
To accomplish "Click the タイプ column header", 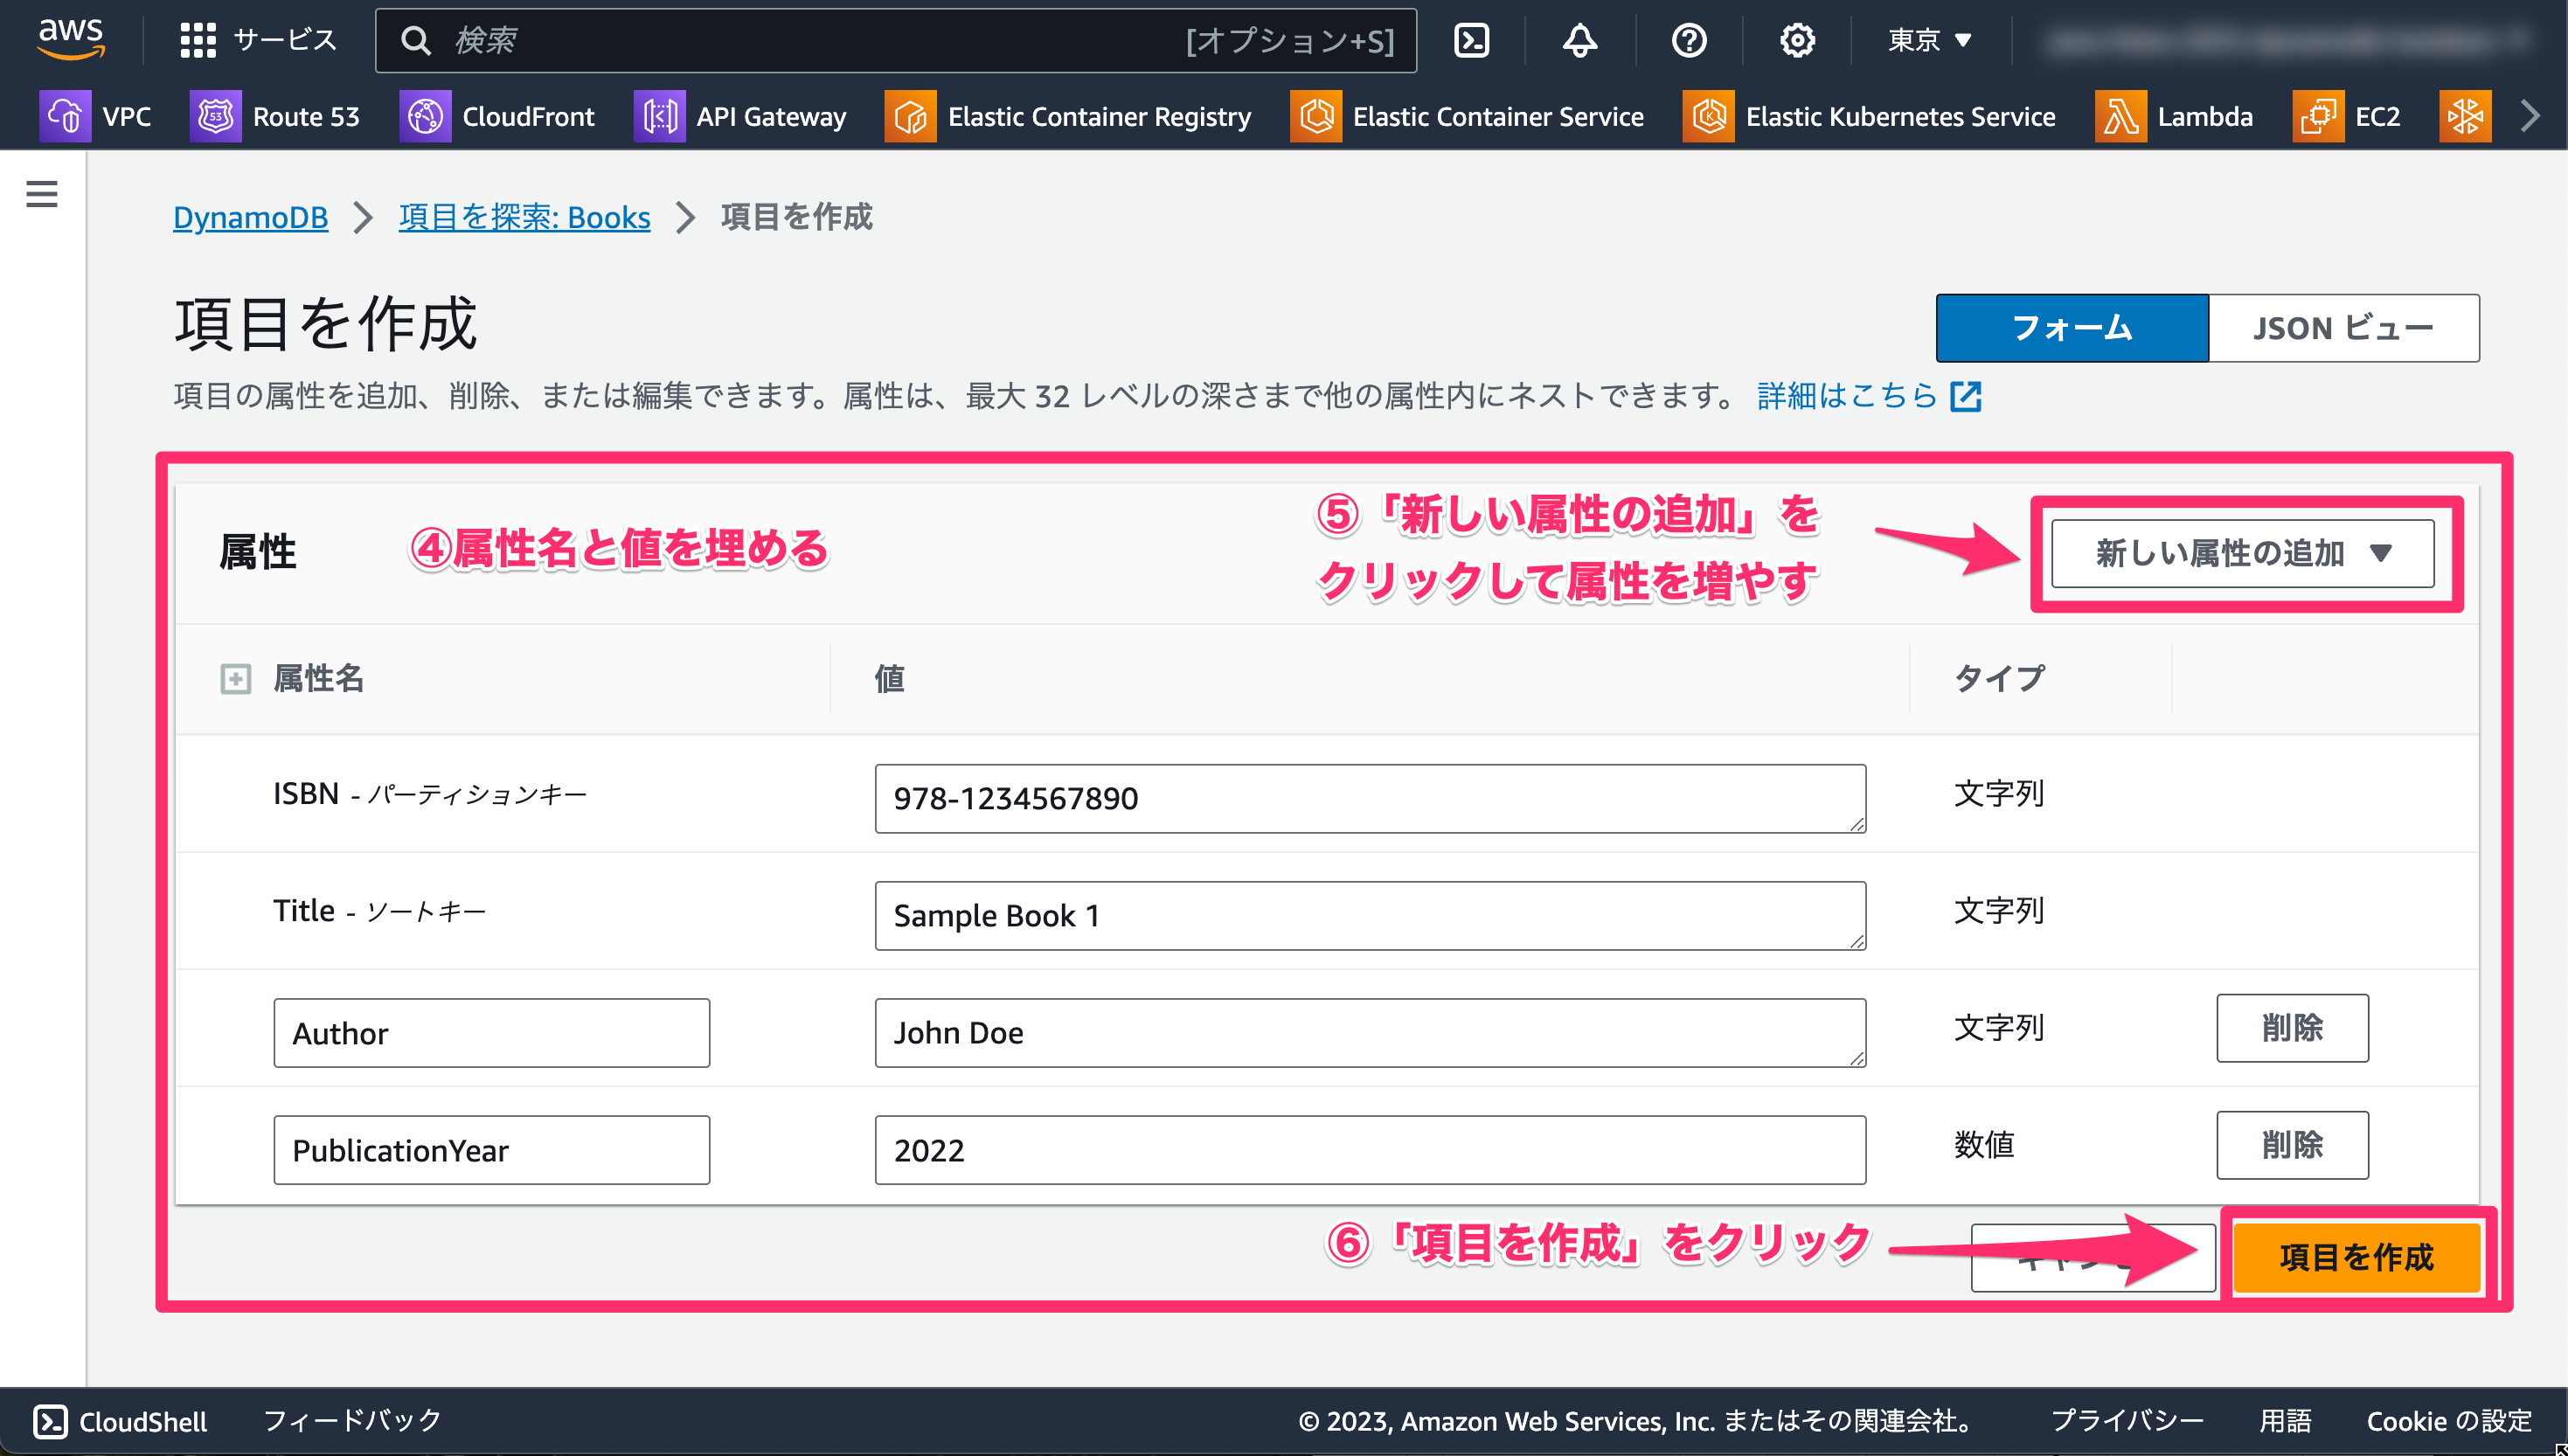I will pos(1999,679).
